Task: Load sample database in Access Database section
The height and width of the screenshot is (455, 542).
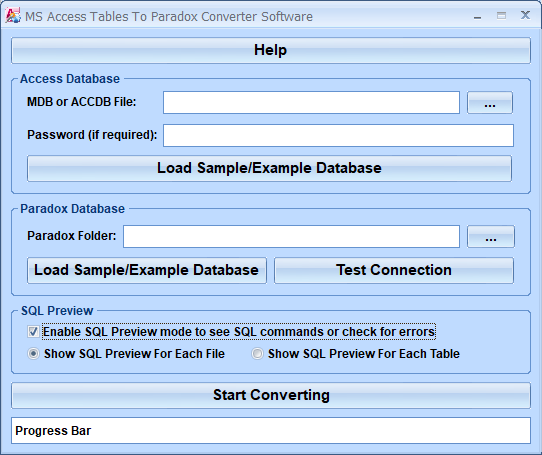Action: [269, 168]
